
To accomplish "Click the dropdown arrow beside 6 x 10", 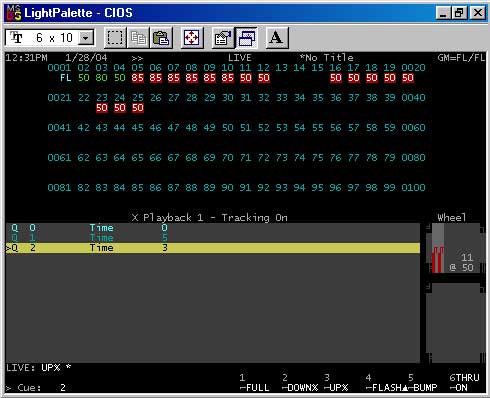I will click(86, 38).
